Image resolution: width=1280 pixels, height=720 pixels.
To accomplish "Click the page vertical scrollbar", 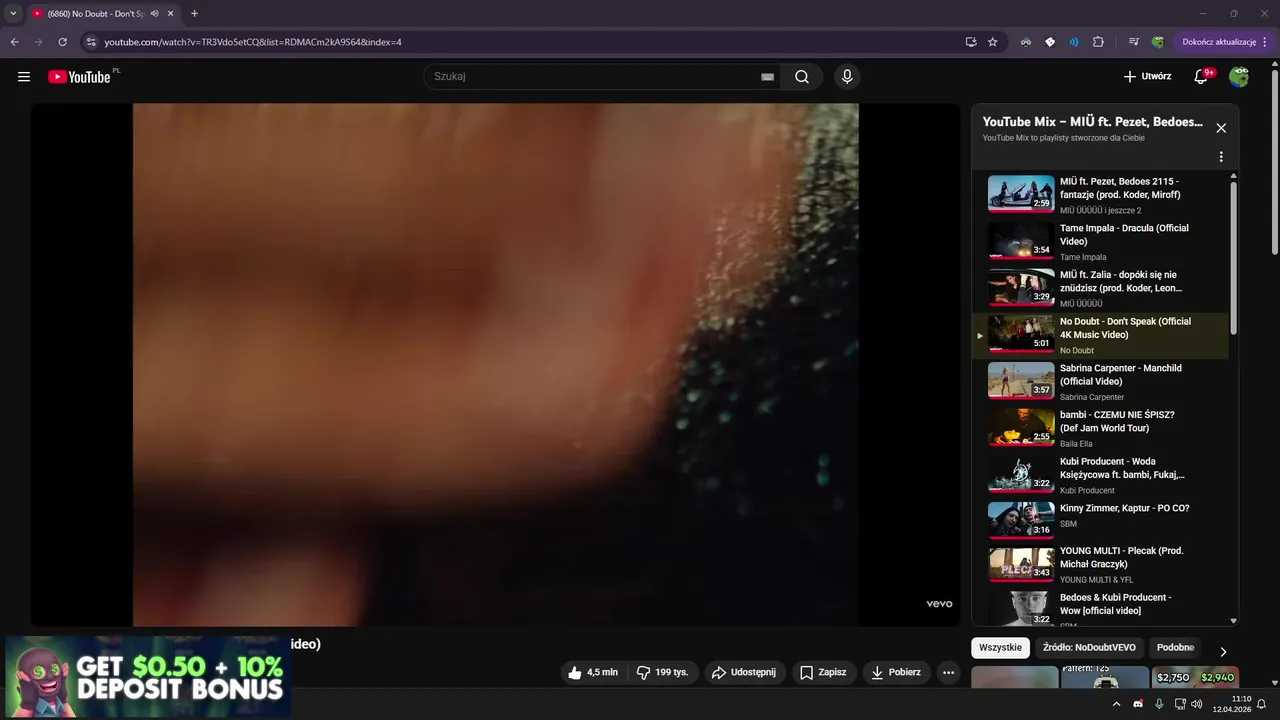I will [1274, 160].
